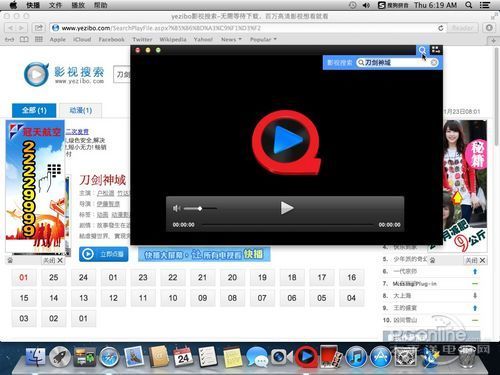Image resolution: width=500 pixels, height=375 pixels.
Task: Select the 动漫(1) tab
Action: click(x=81, y=110)
